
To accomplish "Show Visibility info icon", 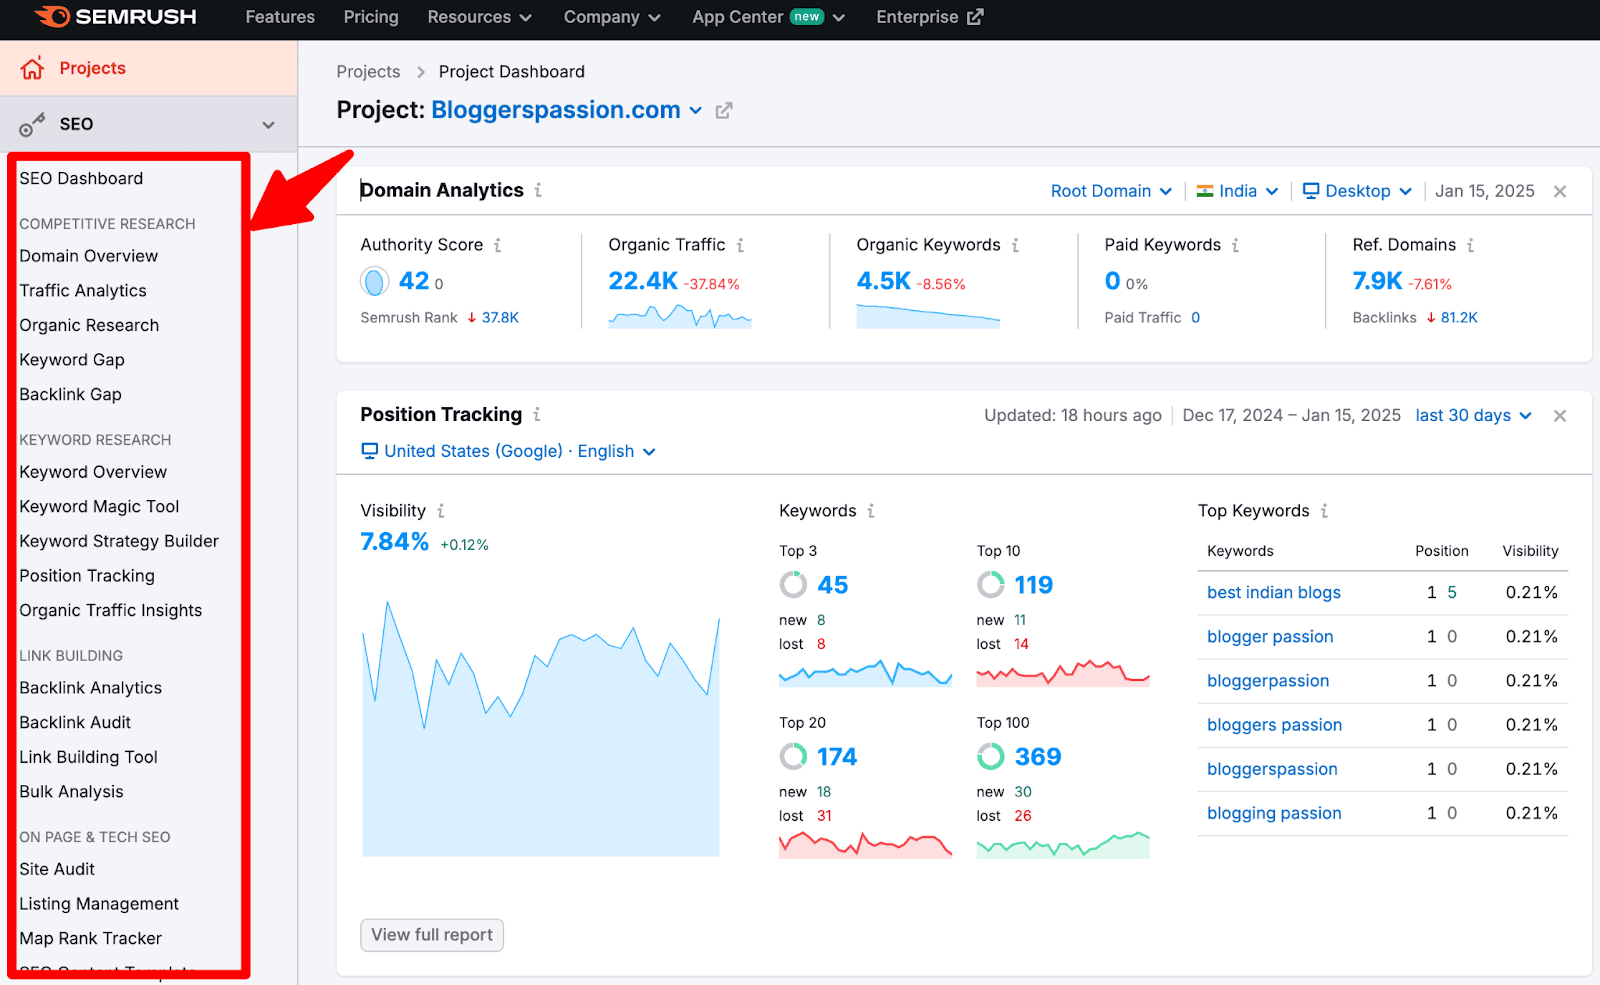I will (440, 511).
